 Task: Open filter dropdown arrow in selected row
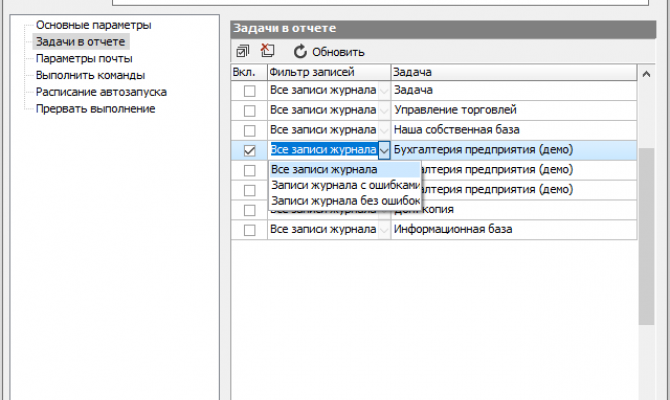pyautogui.click(x=384, y=150)
